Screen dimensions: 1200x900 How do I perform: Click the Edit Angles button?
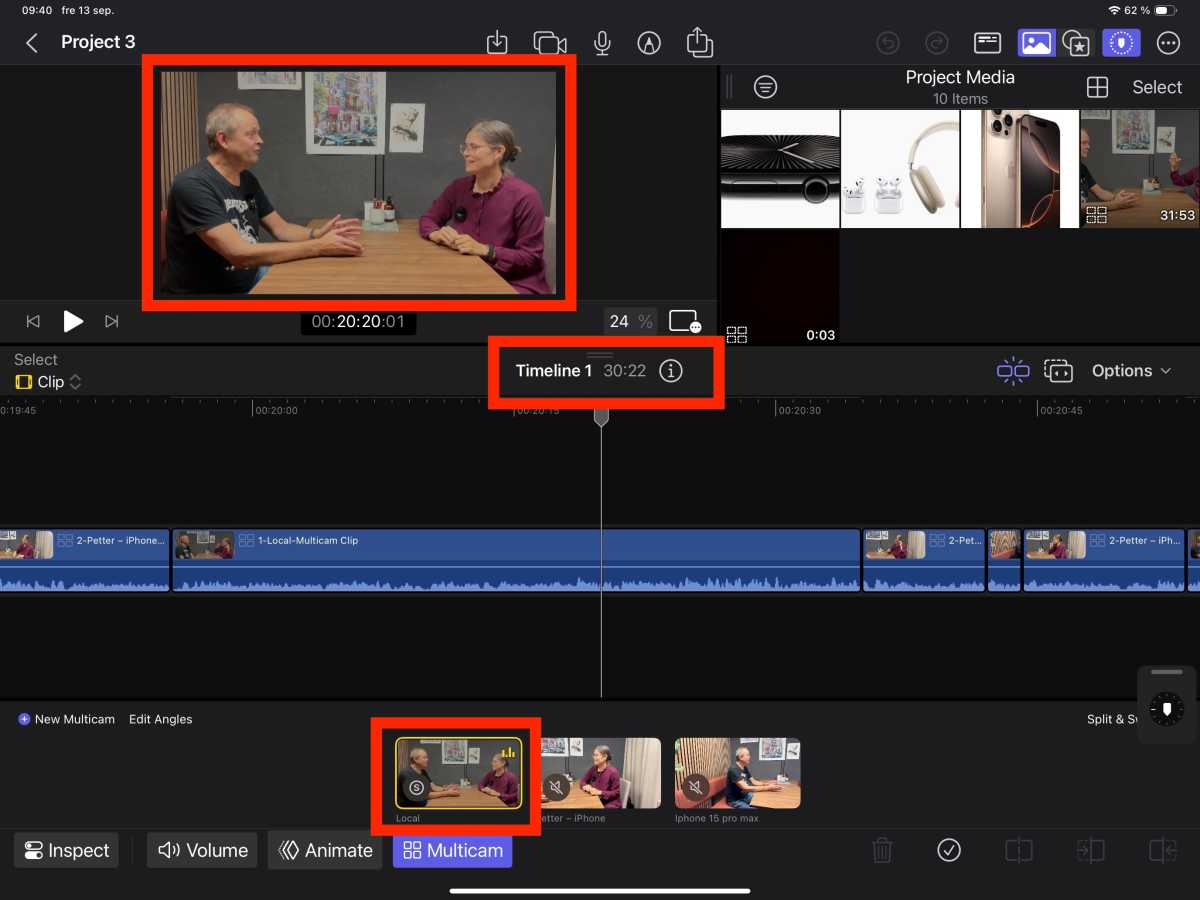click(160, 719)
